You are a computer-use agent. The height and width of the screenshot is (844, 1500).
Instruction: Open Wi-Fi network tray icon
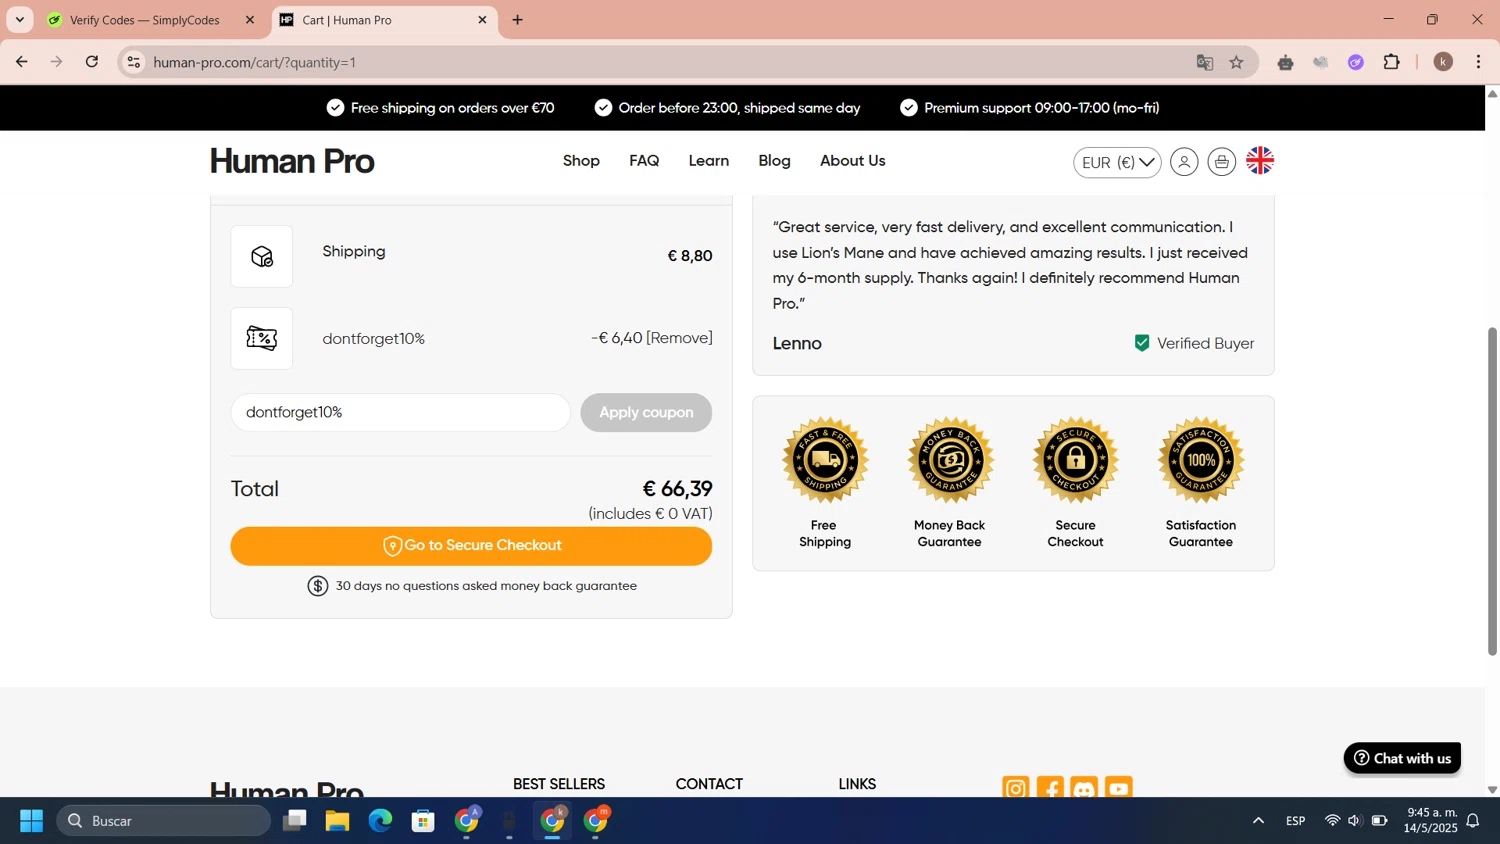pos(1332,821)
